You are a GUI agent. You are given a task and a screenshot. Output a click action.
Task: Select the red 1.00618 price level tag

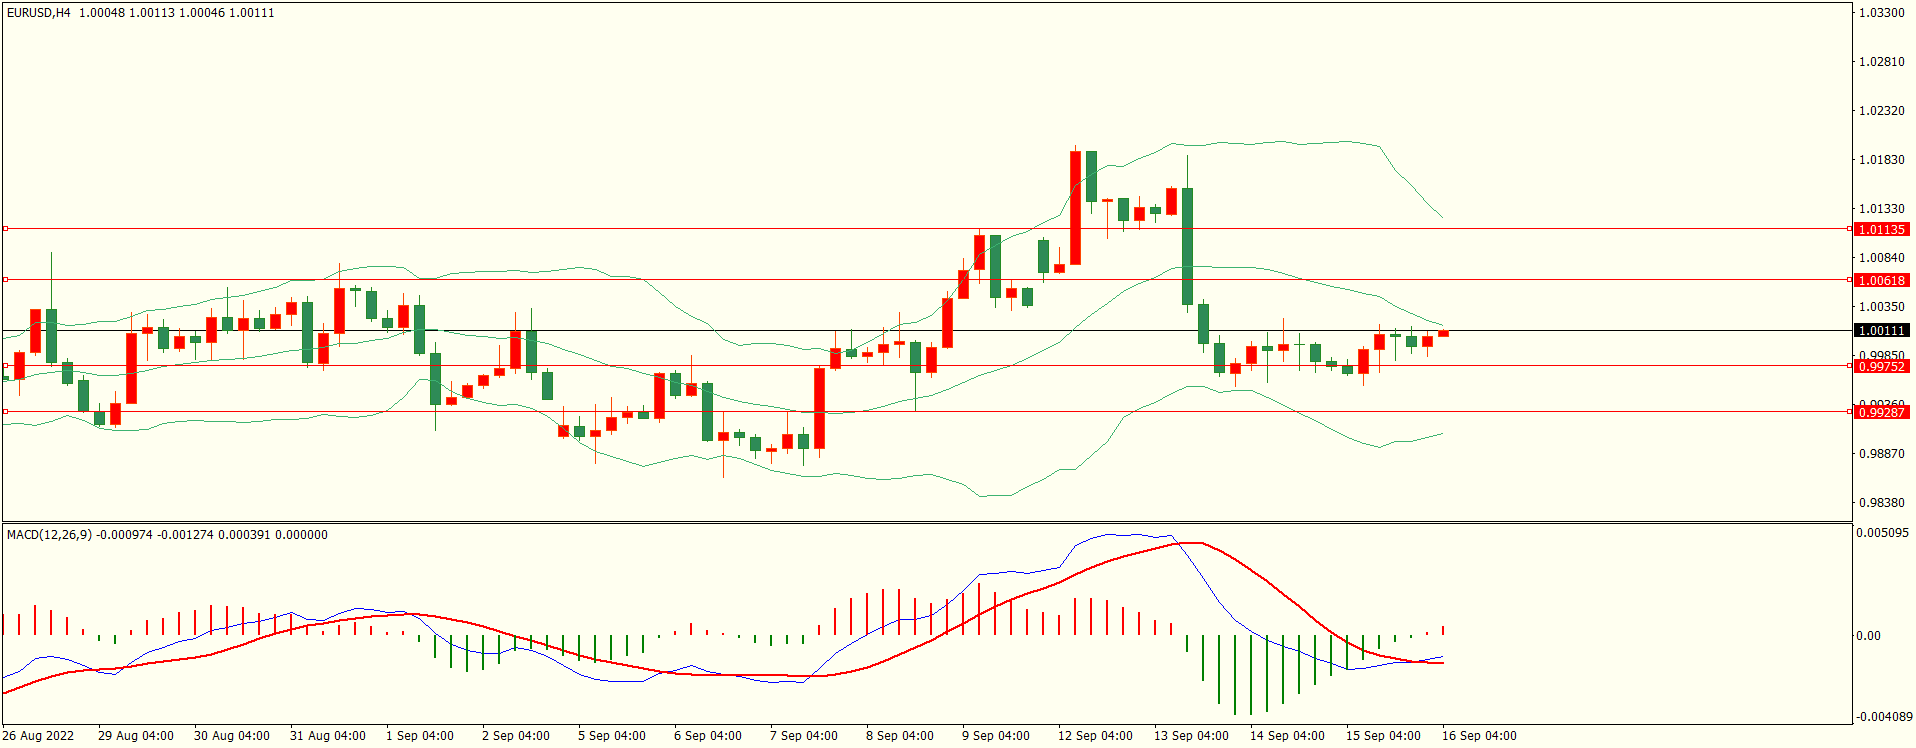1881,280
